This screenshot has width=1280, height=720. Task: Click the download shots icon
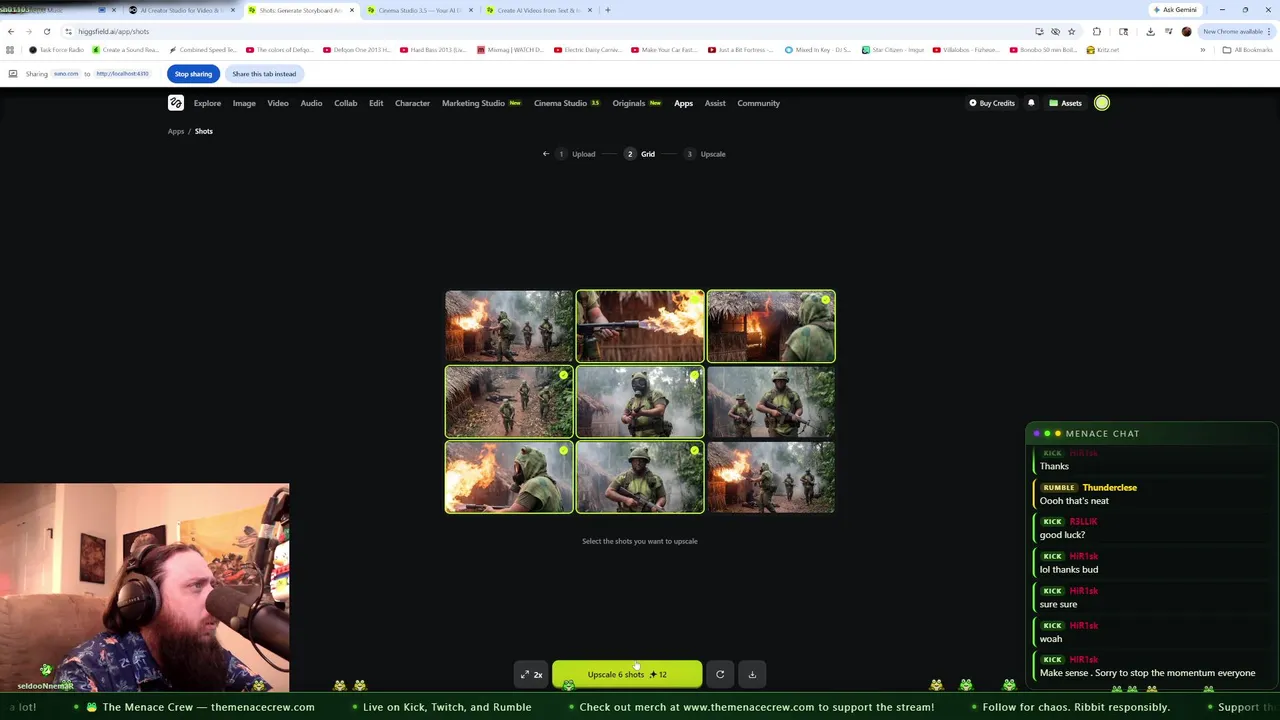(x=752, y=674)
